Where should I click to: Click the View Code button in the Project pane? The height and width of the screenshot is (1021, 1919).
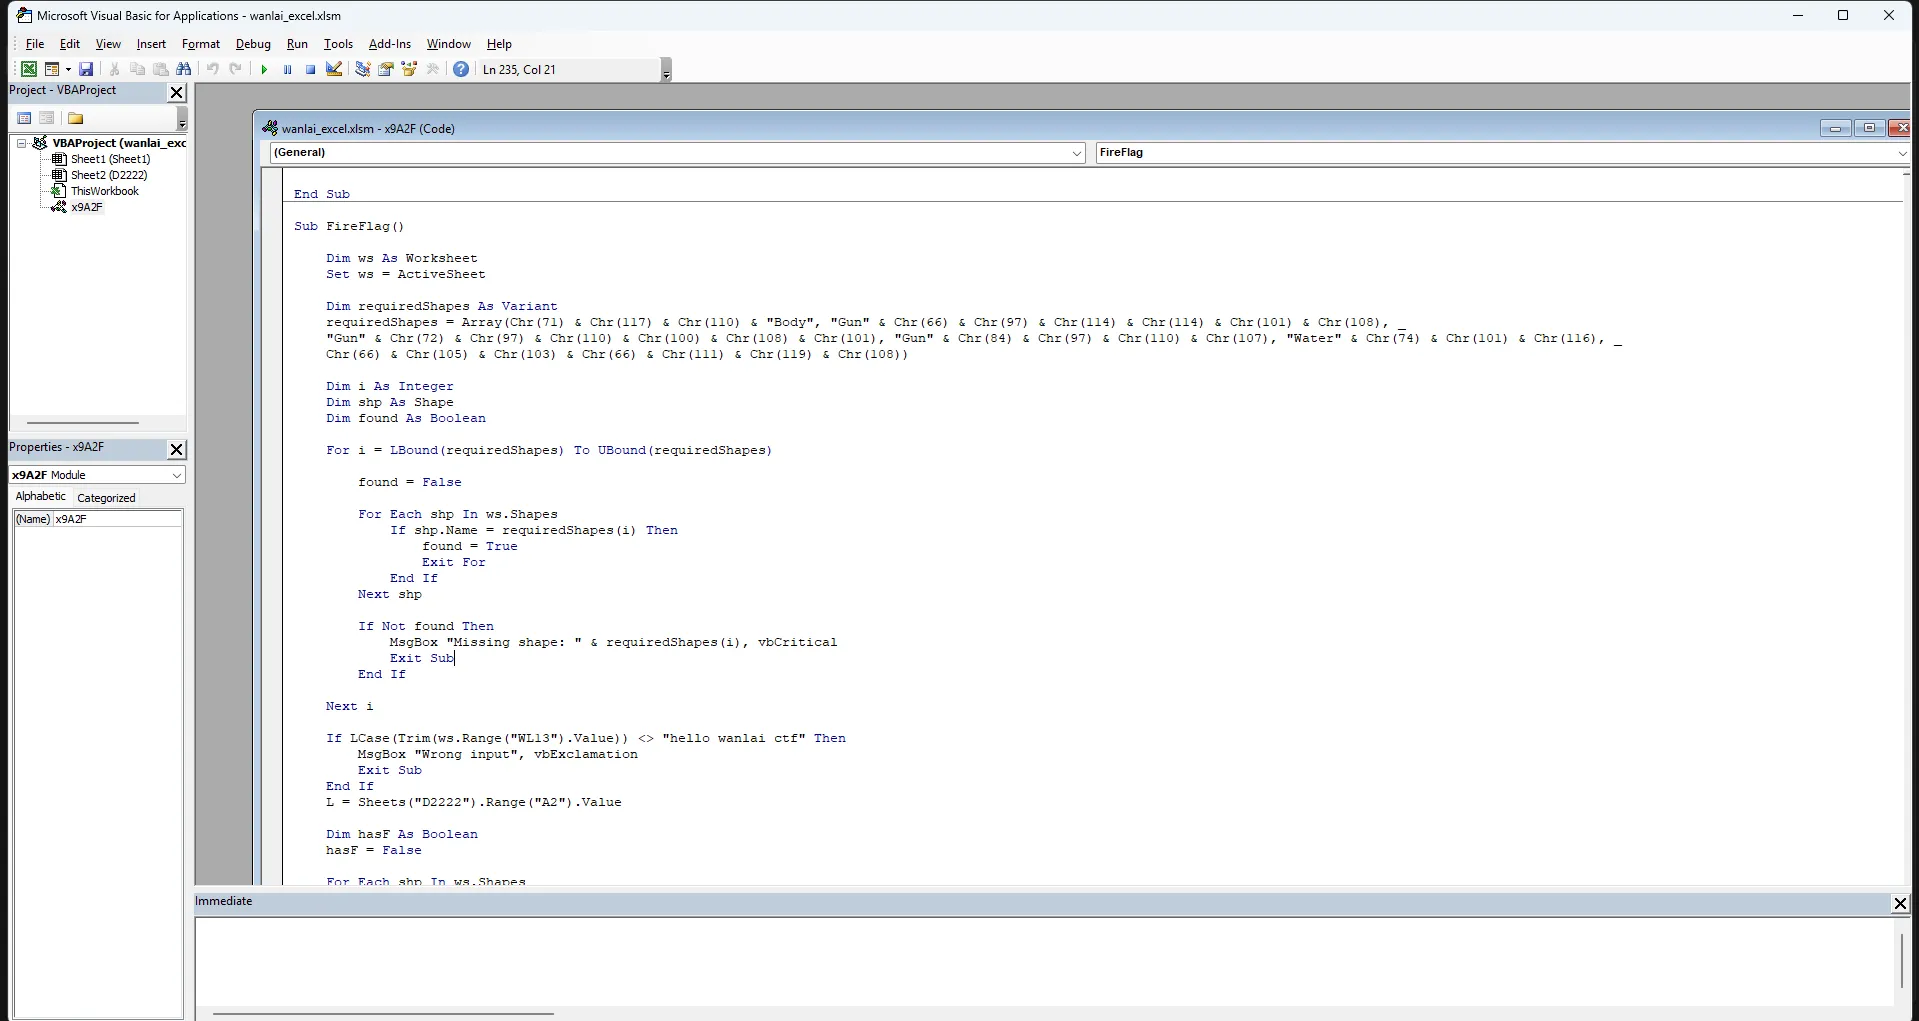click(x=25, y=118)
